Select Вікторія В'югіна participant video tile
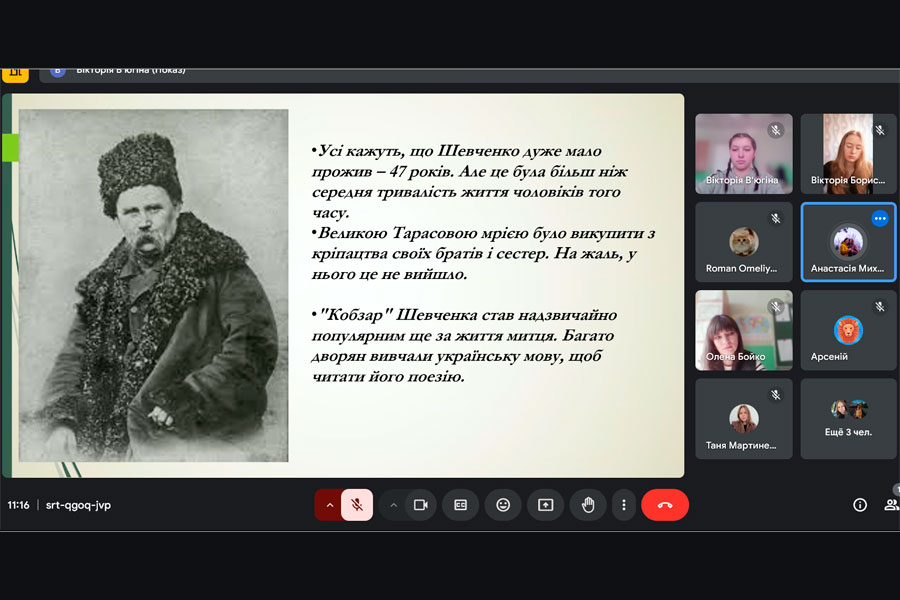The image size is (900, 600). 744,153
